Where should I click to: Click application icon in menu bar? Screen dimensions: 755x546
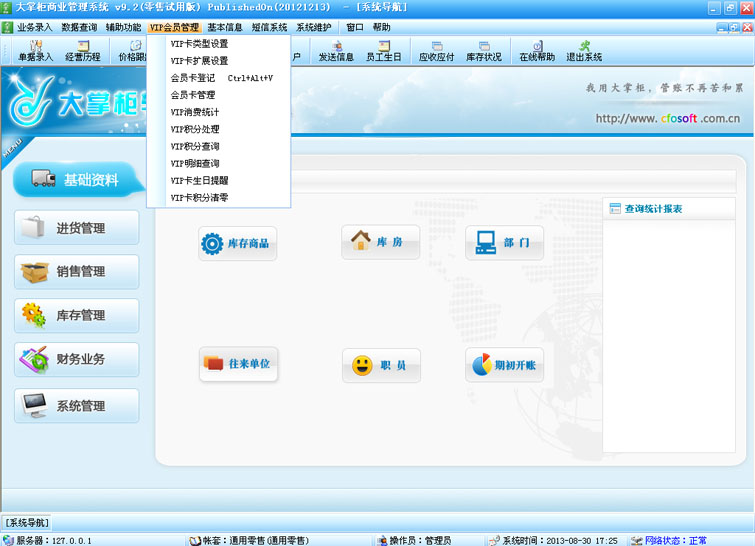pos(7,27)
